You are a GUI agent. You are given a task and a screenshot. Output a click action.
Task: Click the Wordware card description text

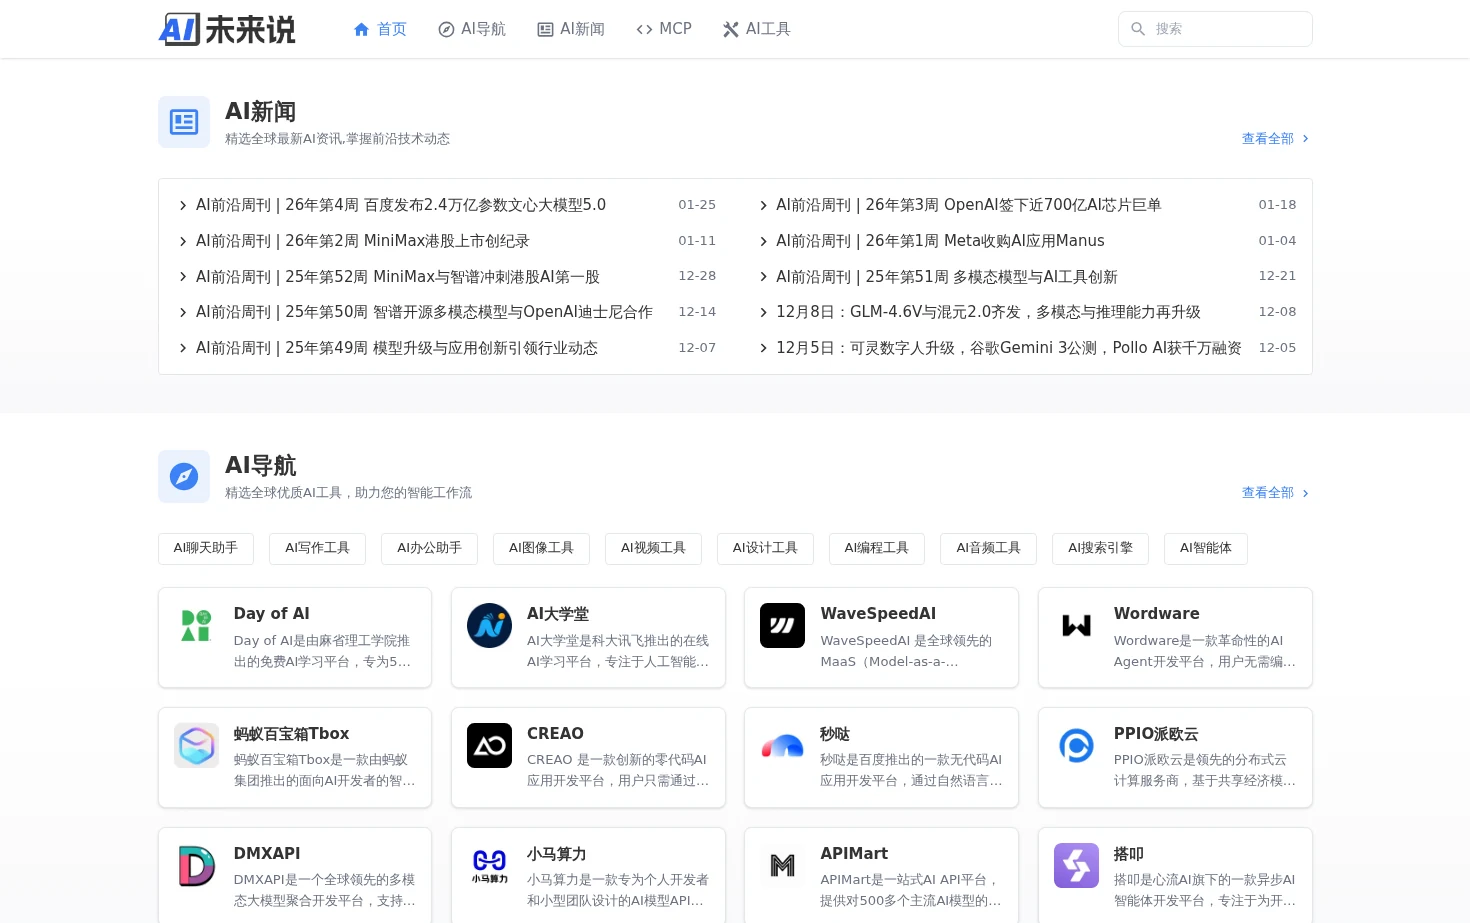(1204, 651)
